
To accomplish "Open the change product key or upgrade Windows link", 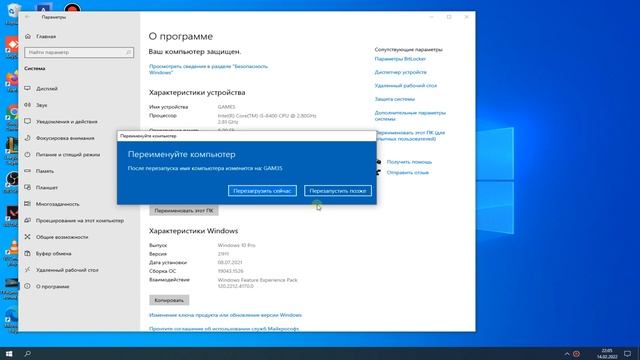I will click(x=225, y=315).
